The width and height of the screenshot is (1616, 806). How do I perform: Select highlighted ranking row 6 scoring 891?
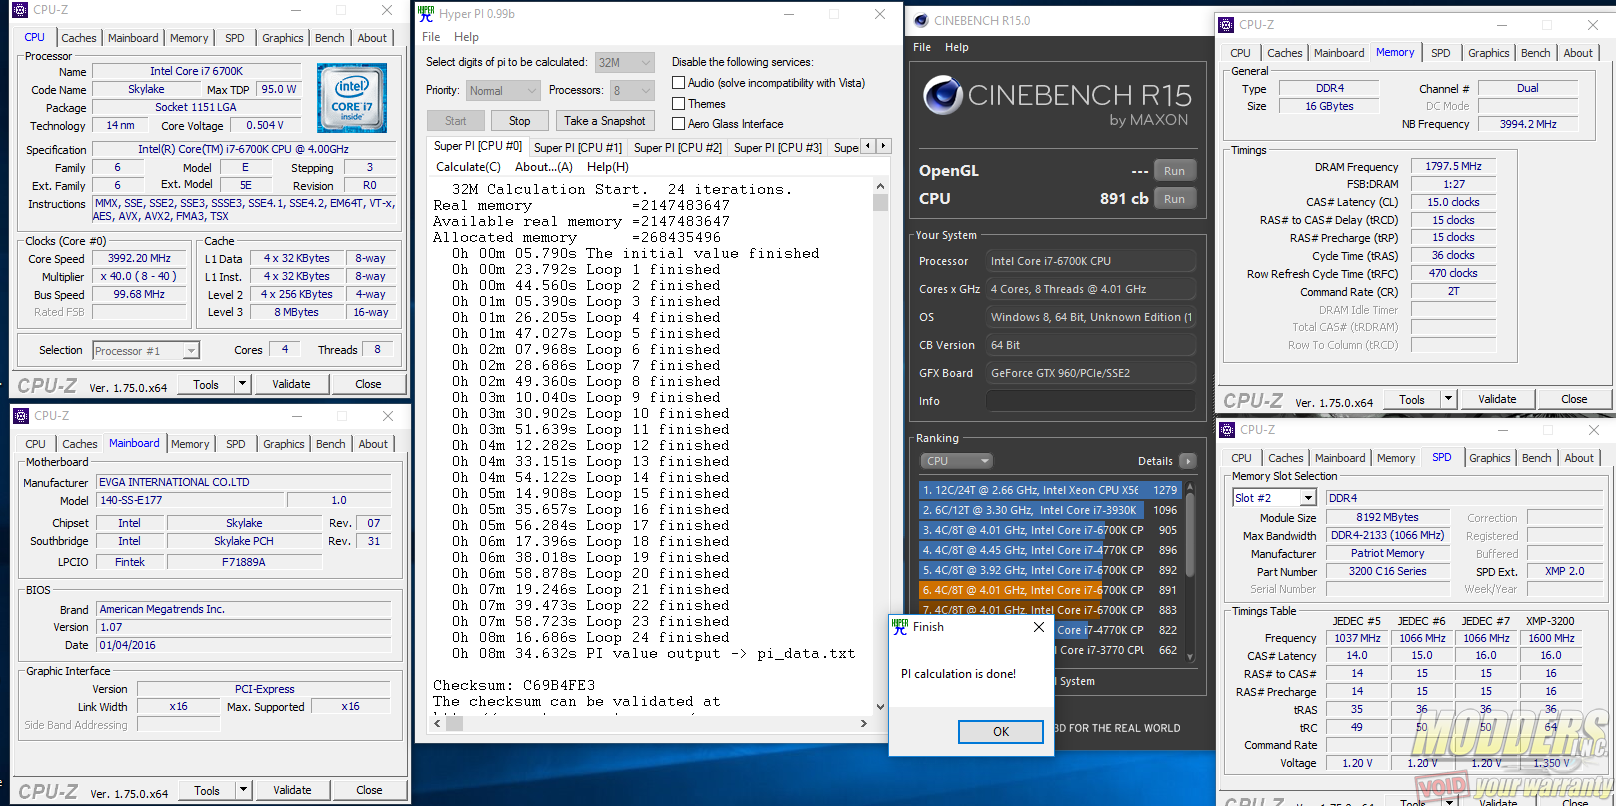click(x=1049, y=590)
